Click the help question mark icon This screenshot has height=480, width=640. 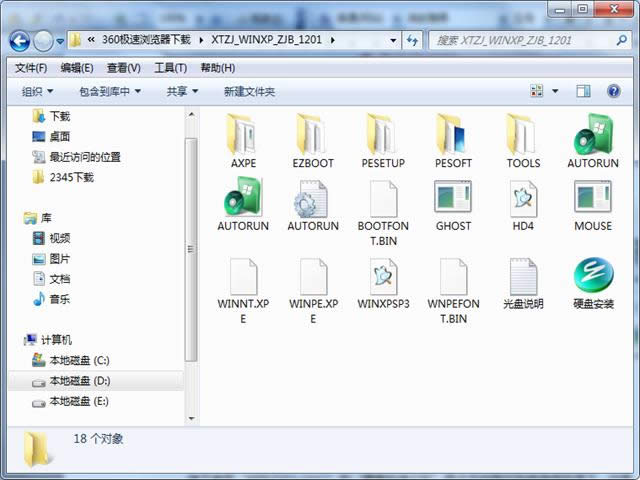pos(612,91)
